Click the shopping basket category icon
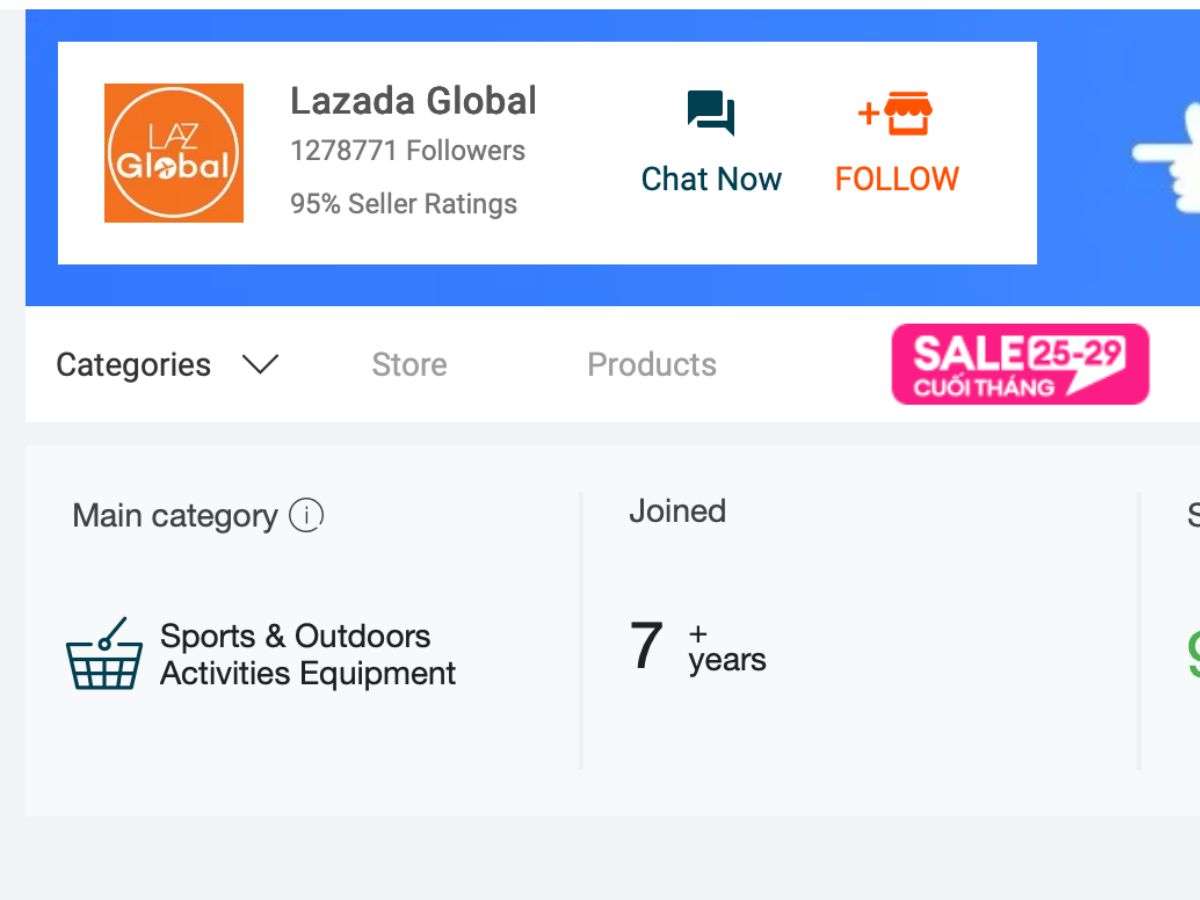The height and width of the screenshot is (900, 1200). (104, 653)
